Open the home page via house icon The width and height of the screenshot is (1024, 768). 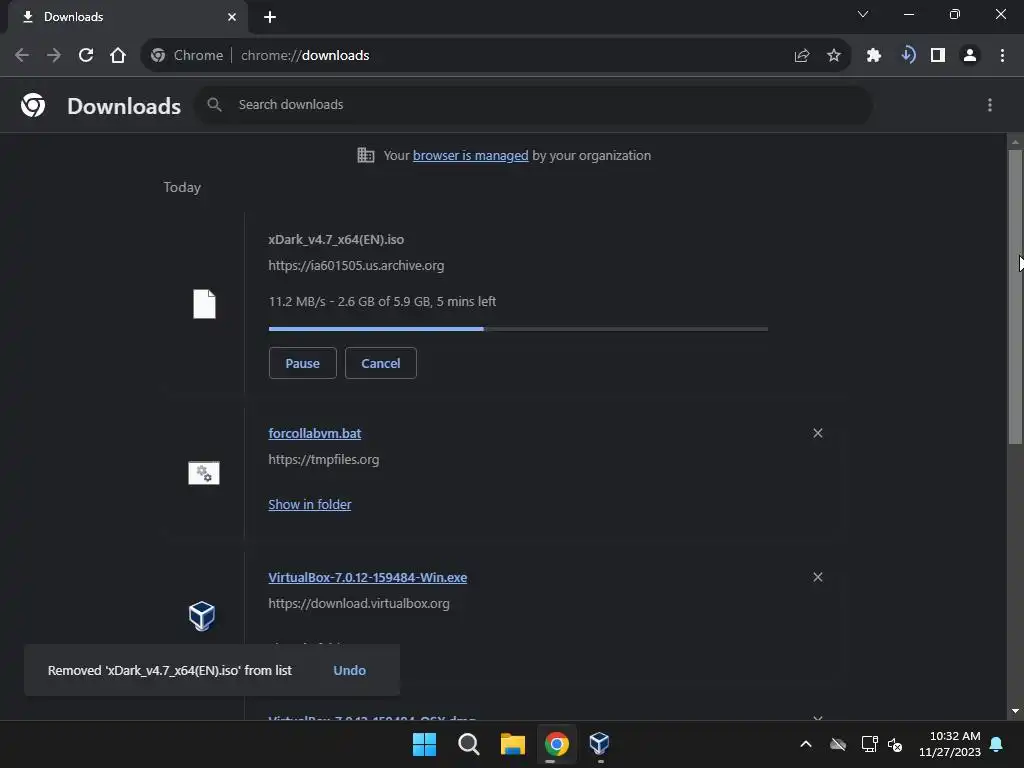pos(118,56)
